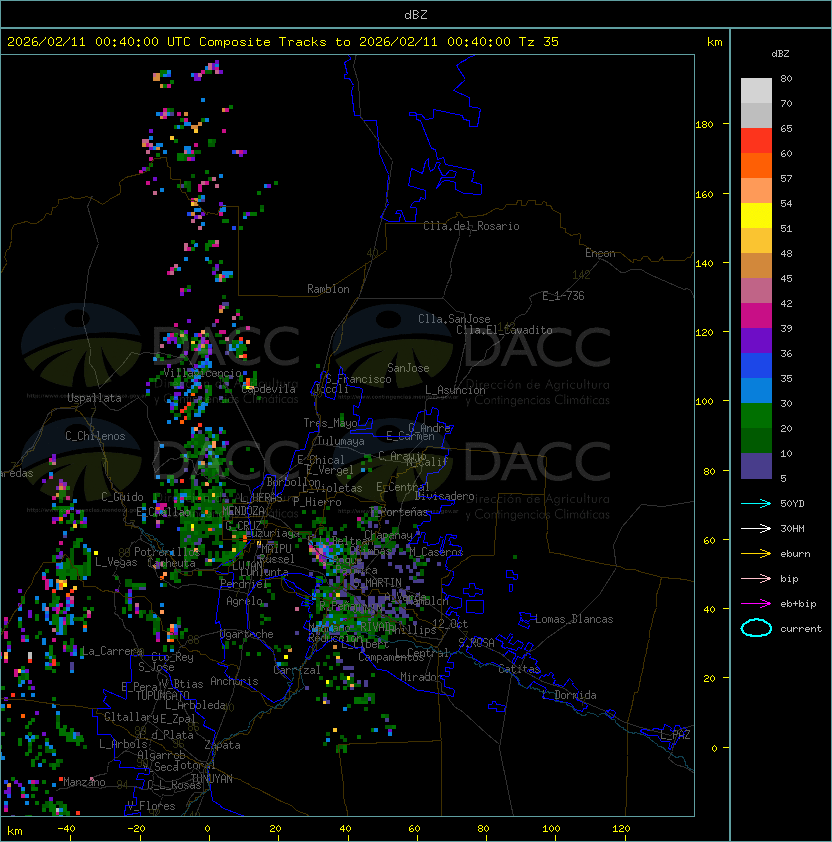Click the 10 dBZ slate purple band
This screenshot has width=832, height=842.
point(756,466)
